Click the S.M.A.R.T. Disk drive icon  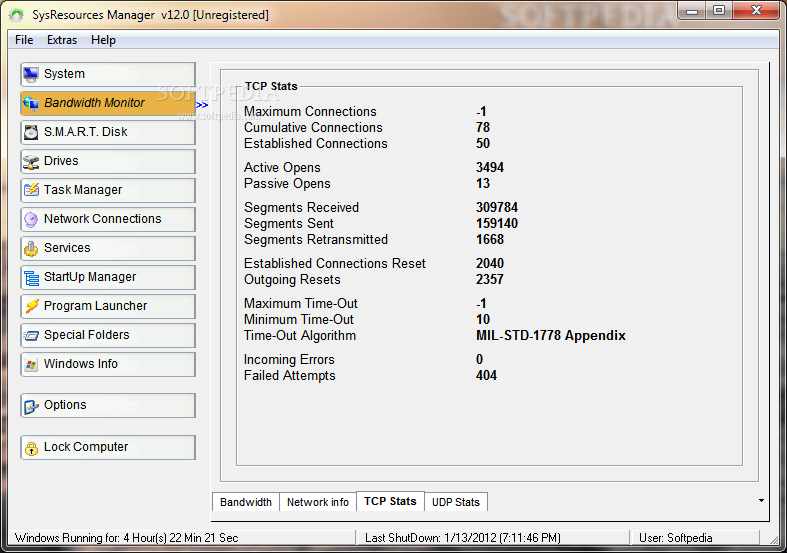tap(31, 132)
